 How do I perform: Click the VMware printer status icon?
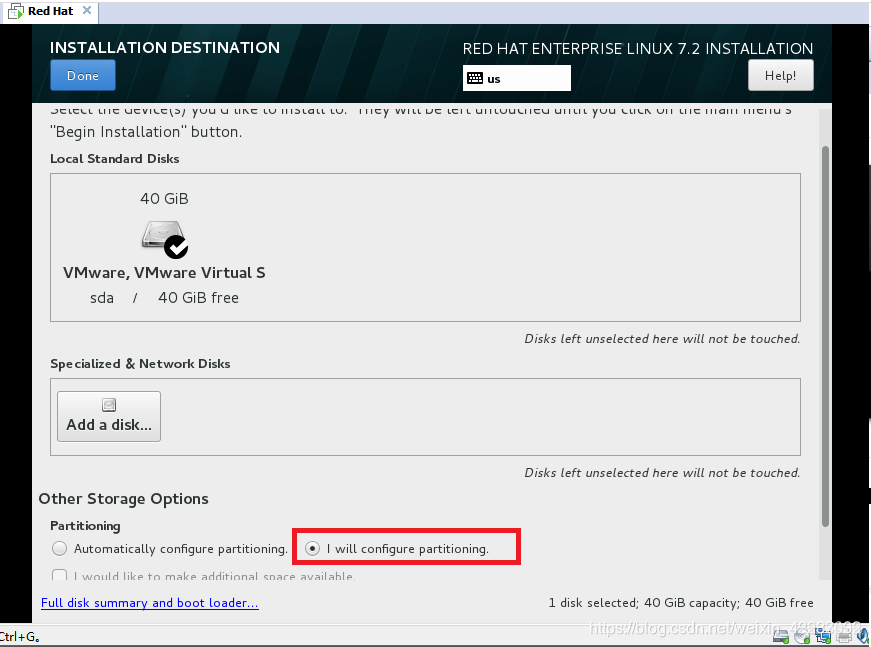(x=844, y=636)
